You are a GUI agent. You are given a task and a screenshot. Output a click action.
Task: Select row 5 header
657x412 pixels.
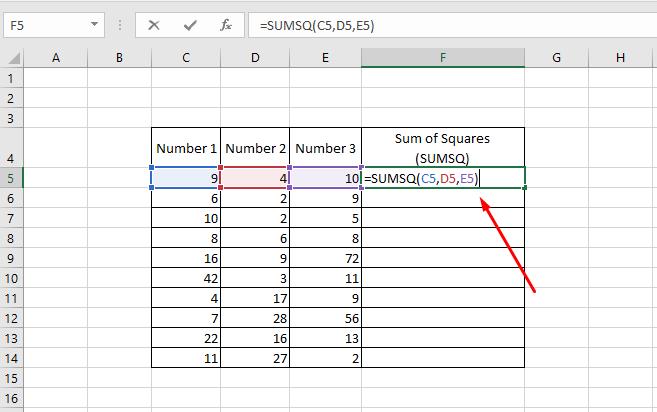[11, 178]
